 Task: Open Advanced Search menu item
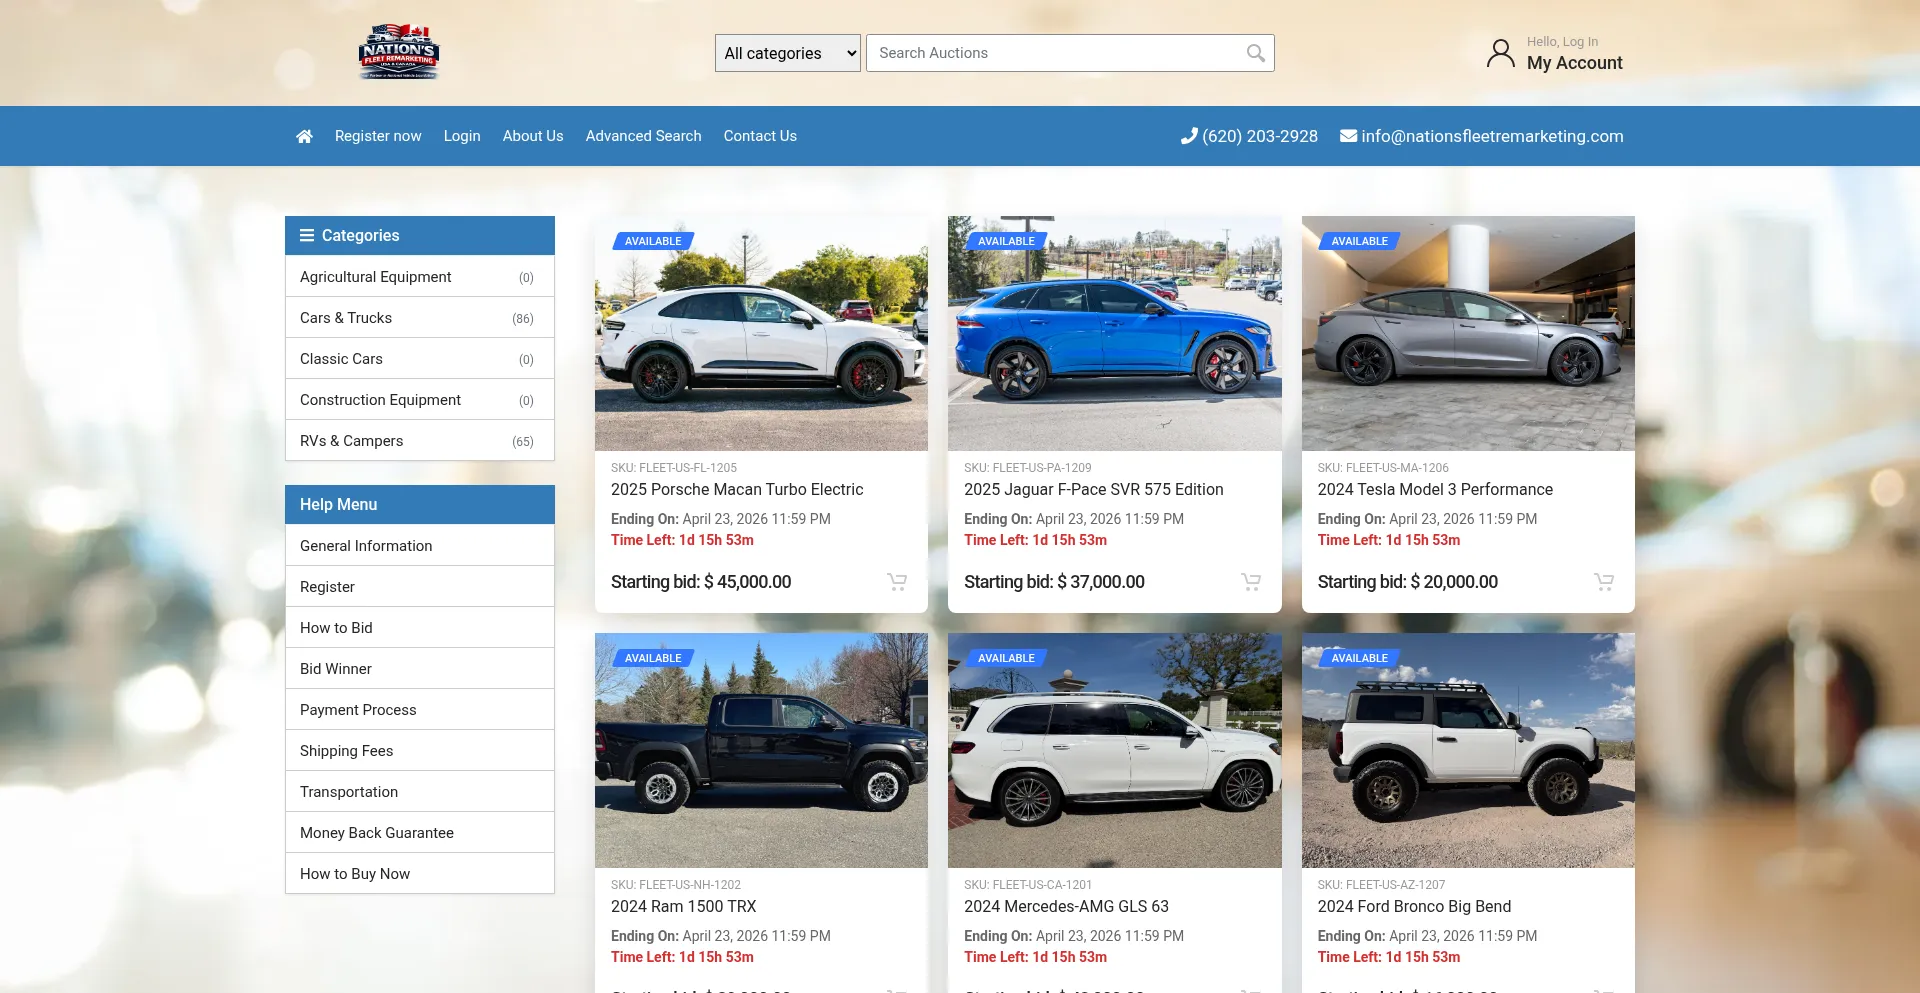point(643,136)
